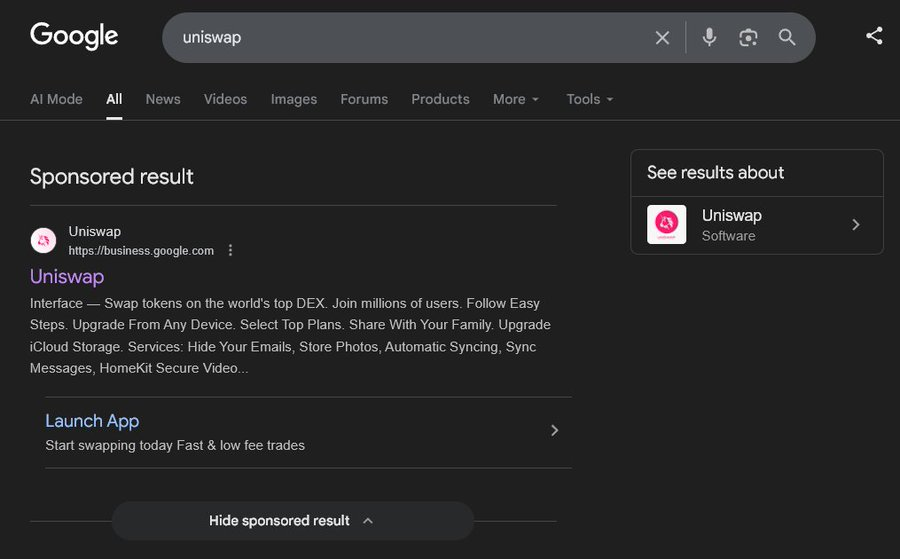The width and height of the screenshot is (900, 559).
Task: Switch to the News tab
Action: (163, 99)
